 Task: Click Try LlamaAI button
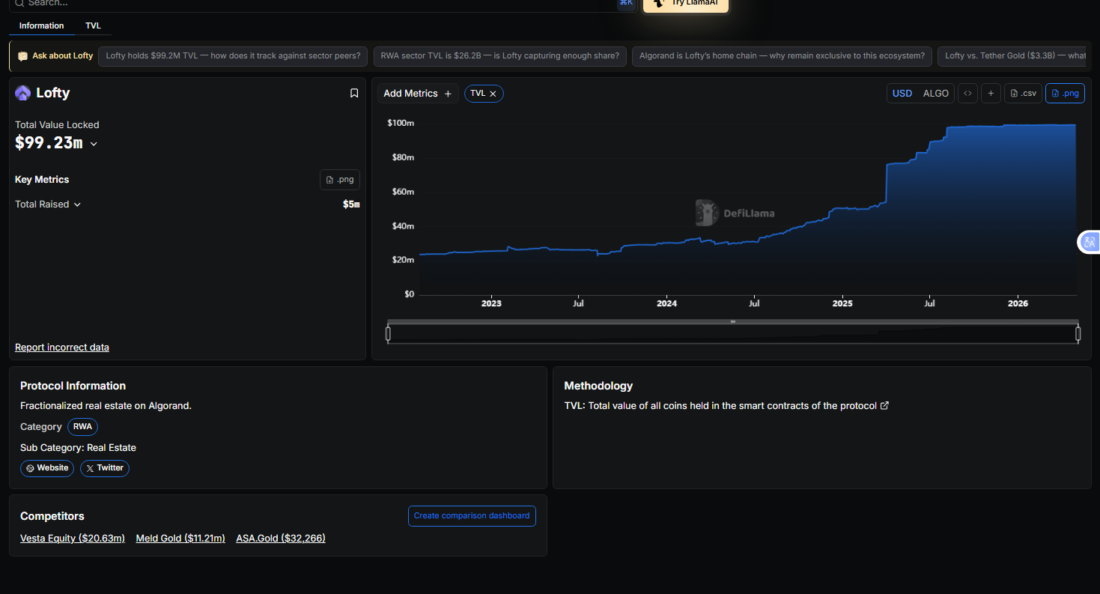pos(685,4)
